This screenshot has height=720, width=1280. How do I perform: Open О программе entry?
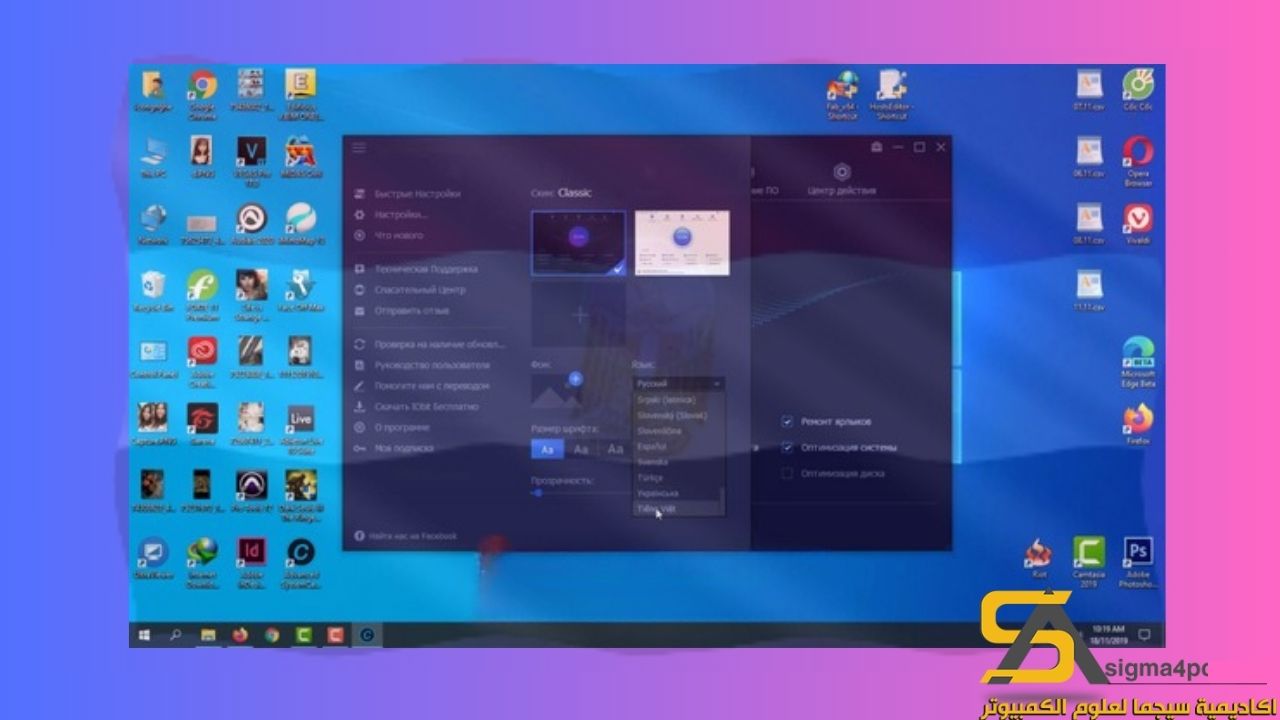point(393,428)
